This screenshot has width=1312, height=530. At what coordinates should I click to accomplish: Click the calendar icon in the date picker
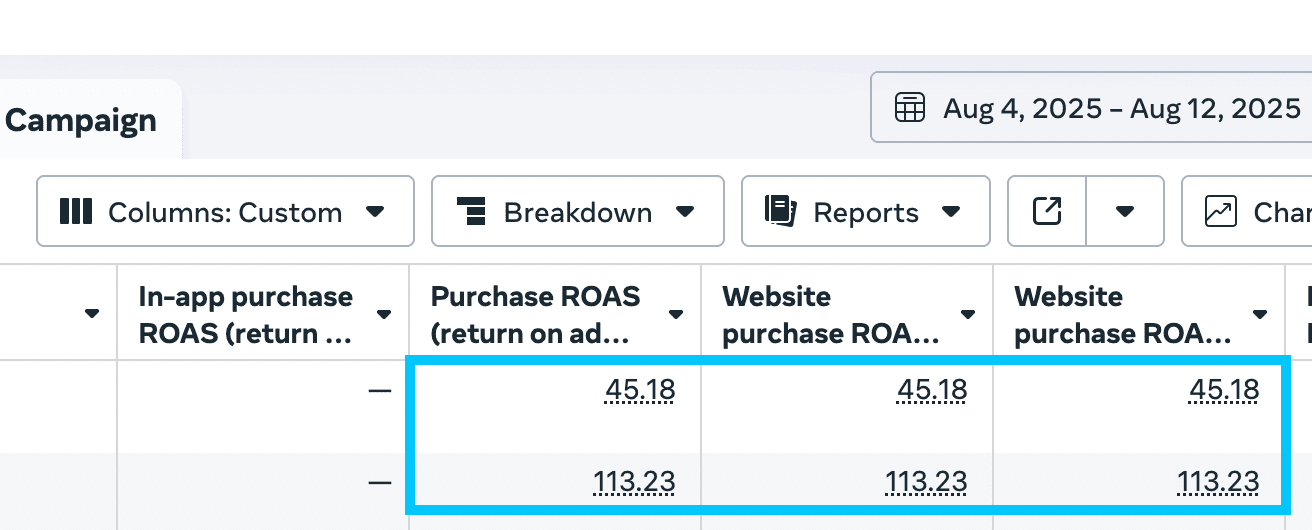click(x=909, y=108)
